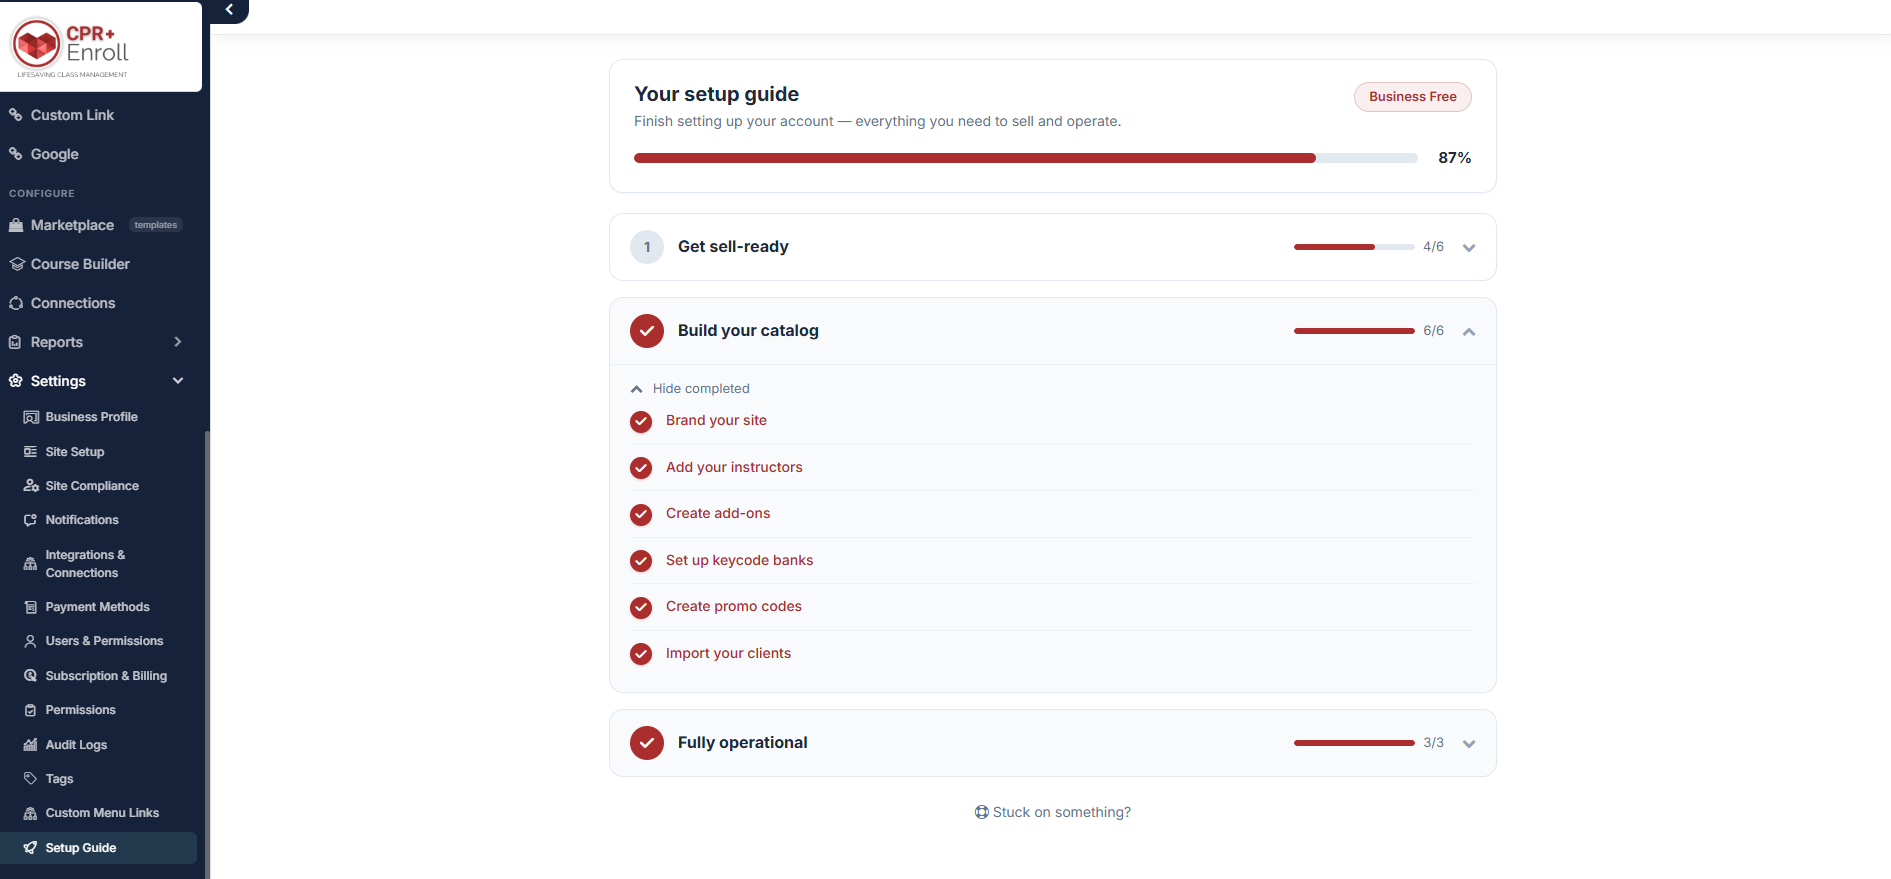Open Marketplace shopping bag icon

pyautogui.click(x=16, y=226)
